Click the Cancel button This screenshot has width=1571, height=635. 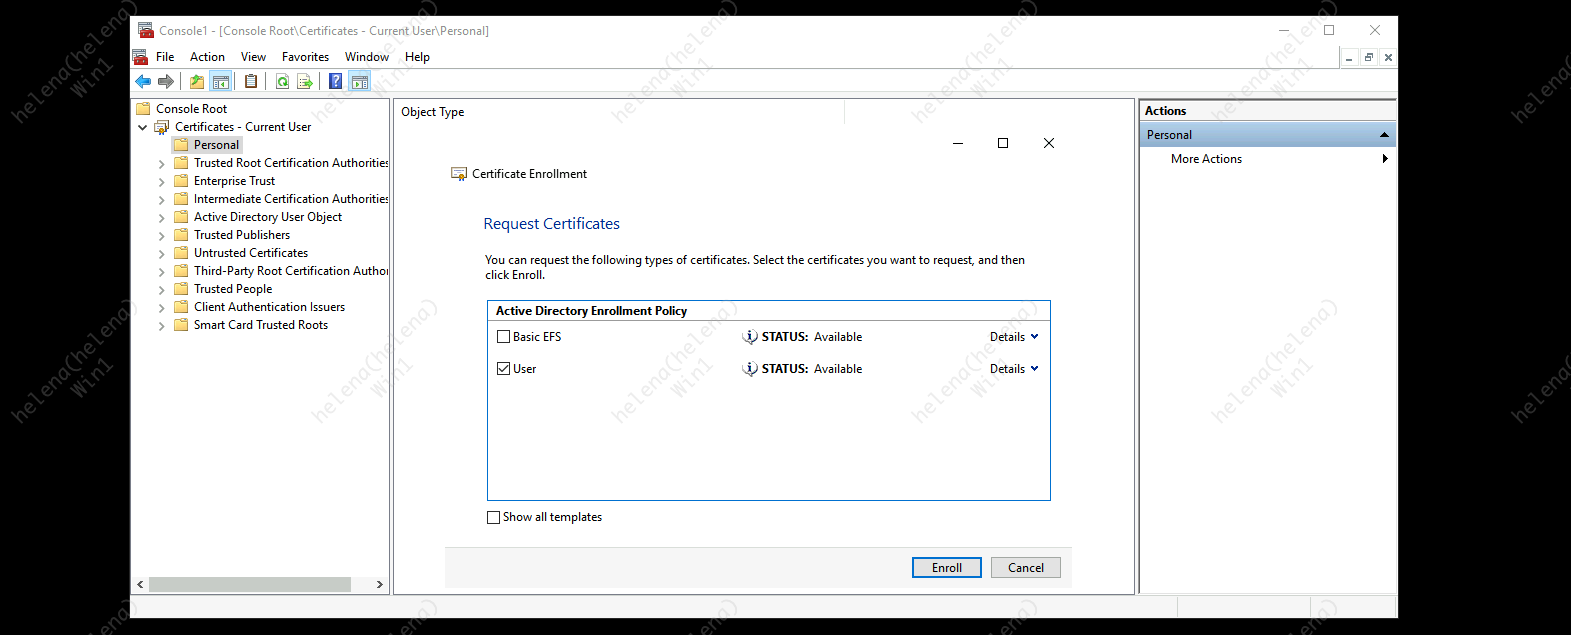(x=1025, y=568)
